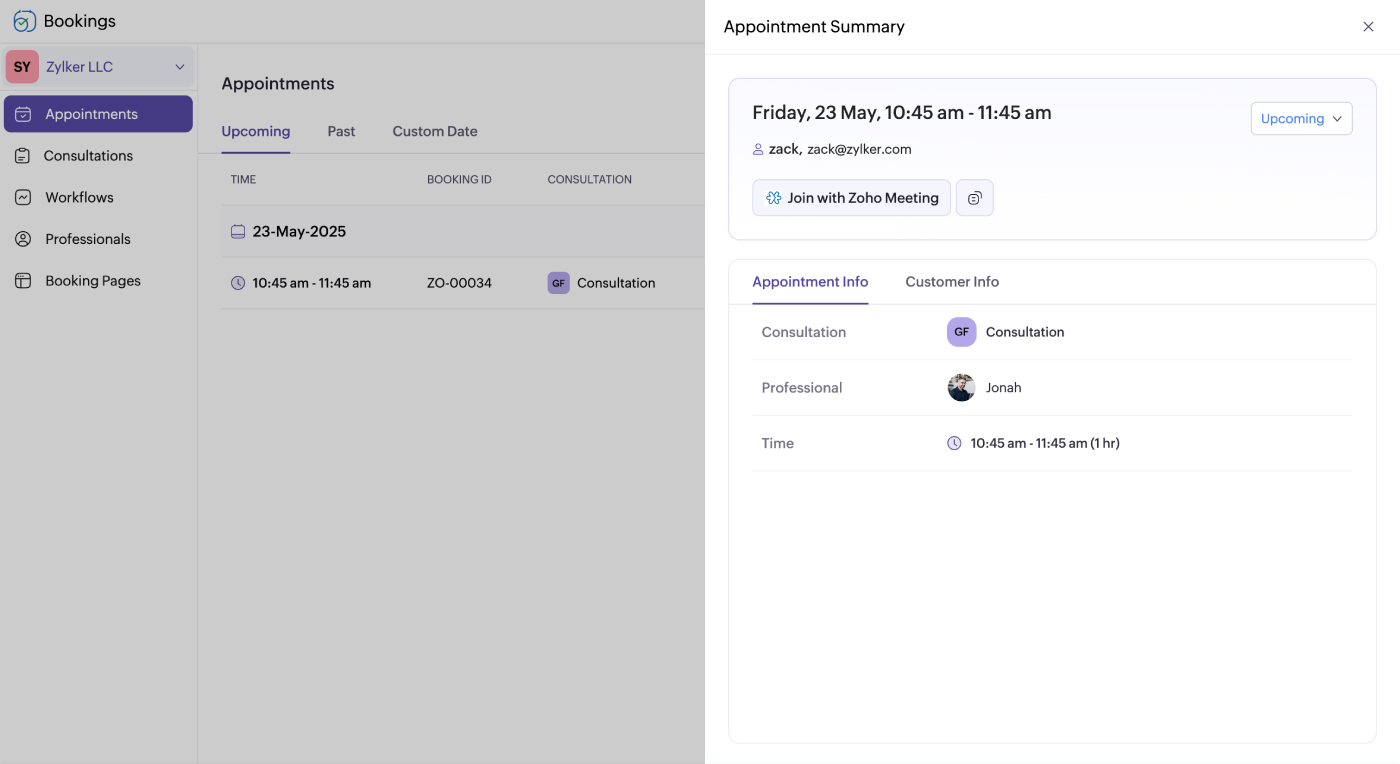Select booking ZO-00034 row
Image resolution: width=1400 pixels, height=764 pixels.
(x=459, y=283)
